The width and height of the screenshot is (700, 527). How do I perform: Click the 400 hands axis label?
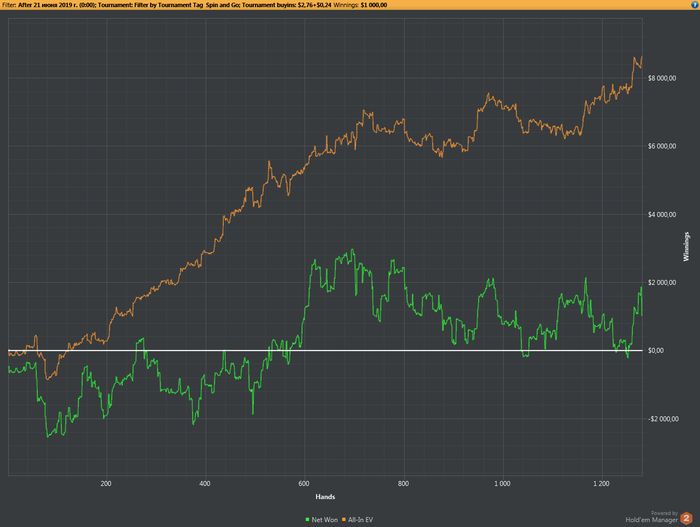[205, 484]
